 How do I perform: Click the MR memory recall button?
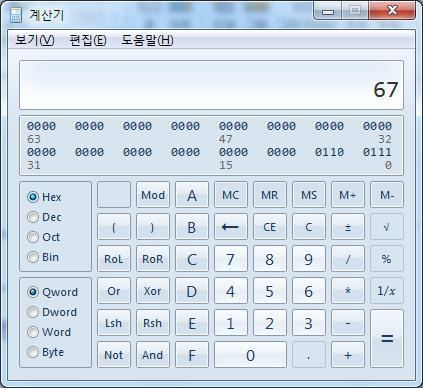(x=270, y=195)
